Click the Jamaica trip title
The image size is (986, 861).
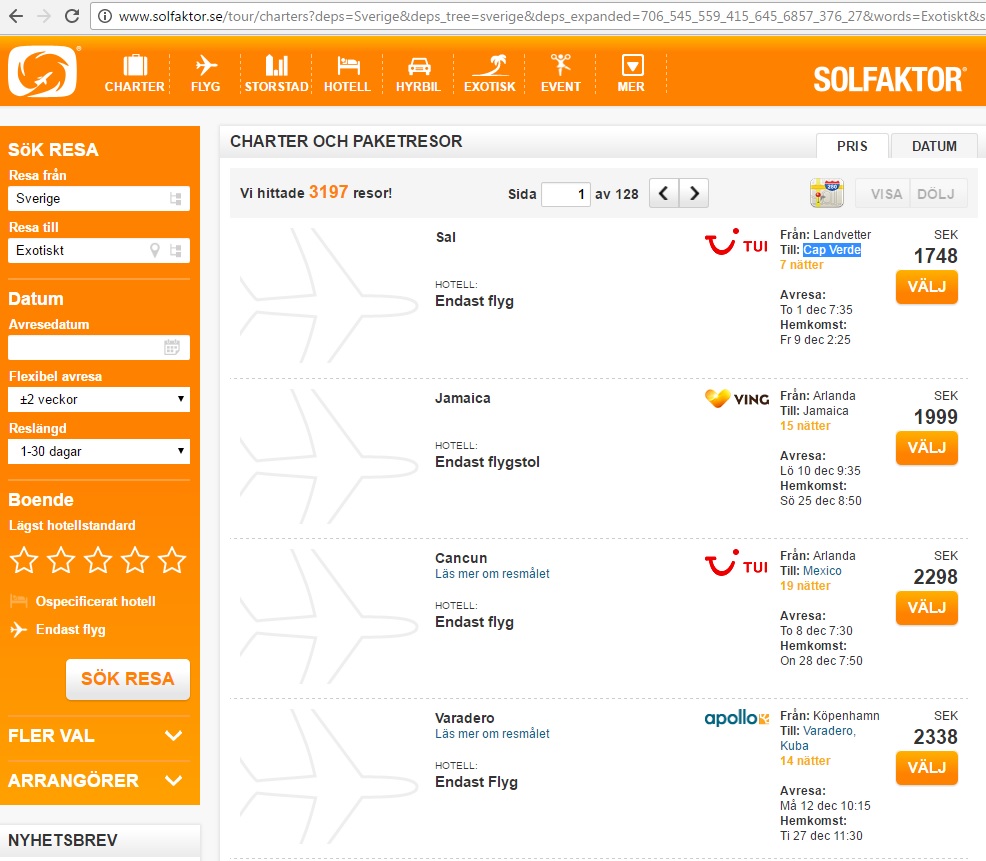462,398
